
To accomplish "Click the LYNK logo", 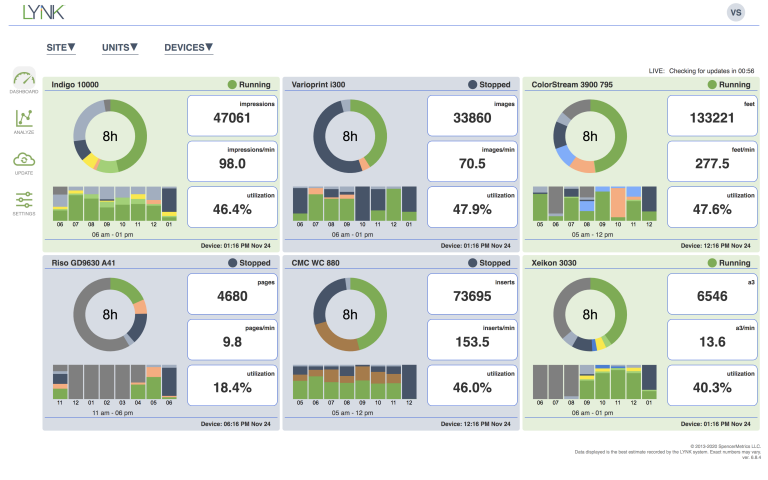I will tap(44, 12).
